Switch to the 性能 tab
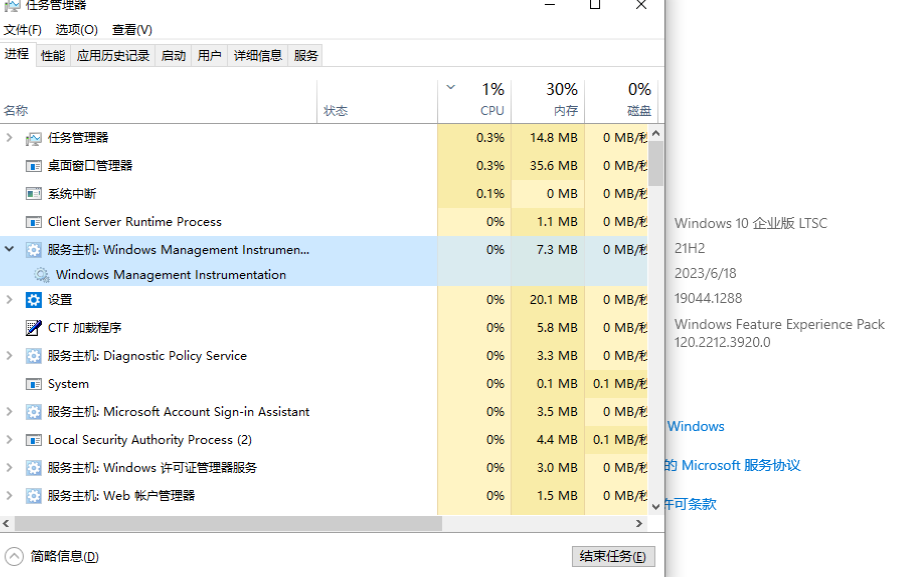Image resolution: width=905 pixels, height=577 pixels. point(53,56)
